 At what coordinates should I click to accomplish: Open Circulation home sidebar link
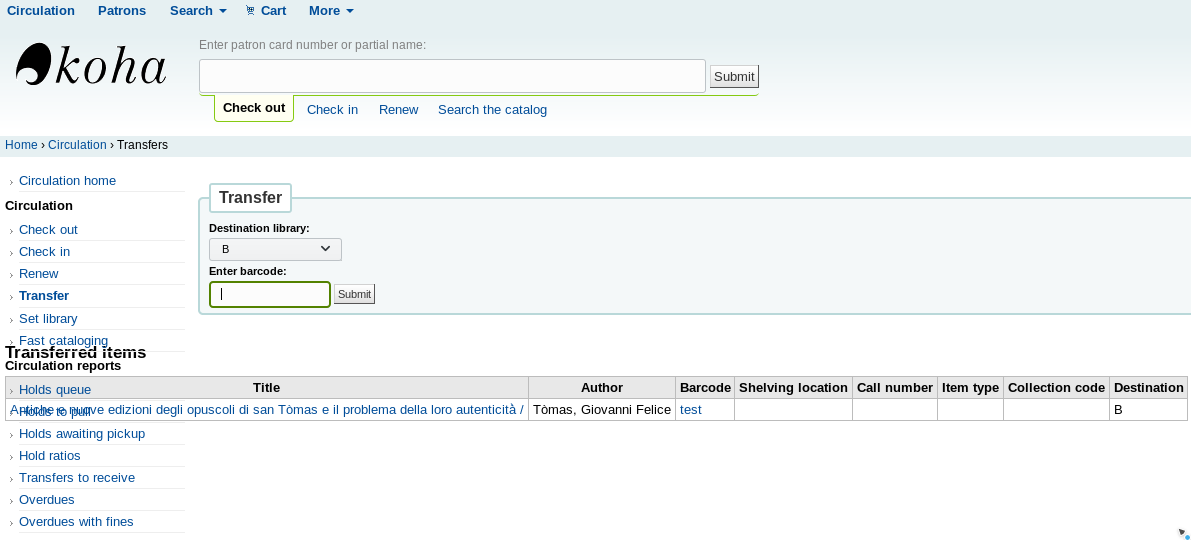click(x=67, y=181)
